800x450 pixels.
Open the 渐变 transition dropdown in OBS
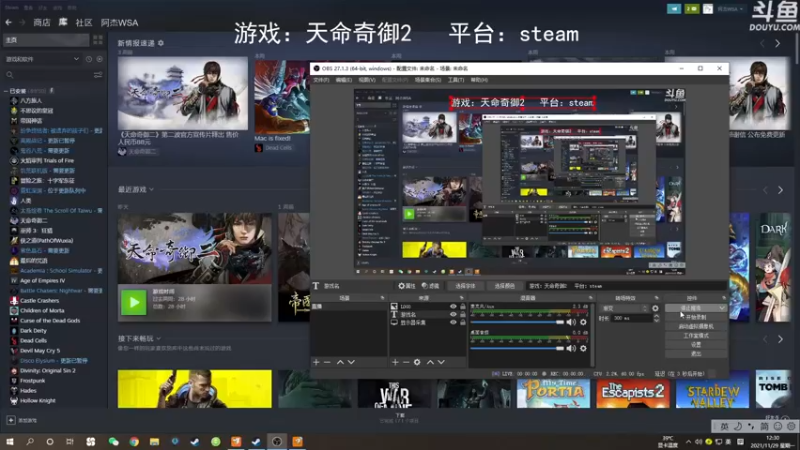pyautogui.click(x=625, y=308)
